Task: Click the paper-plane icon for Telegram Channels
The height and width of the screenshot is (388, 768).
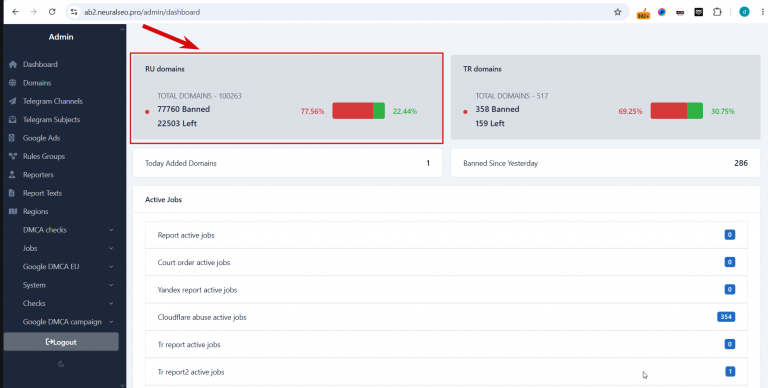Action: [x=13, y=101]
